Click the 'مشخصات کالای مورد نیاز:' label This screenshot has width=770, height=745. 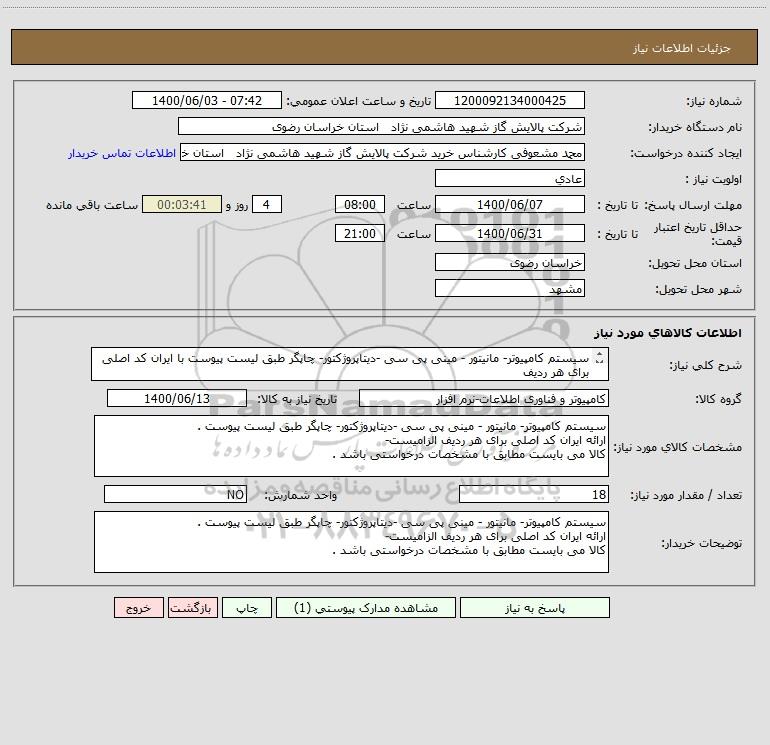click(678, 447)
